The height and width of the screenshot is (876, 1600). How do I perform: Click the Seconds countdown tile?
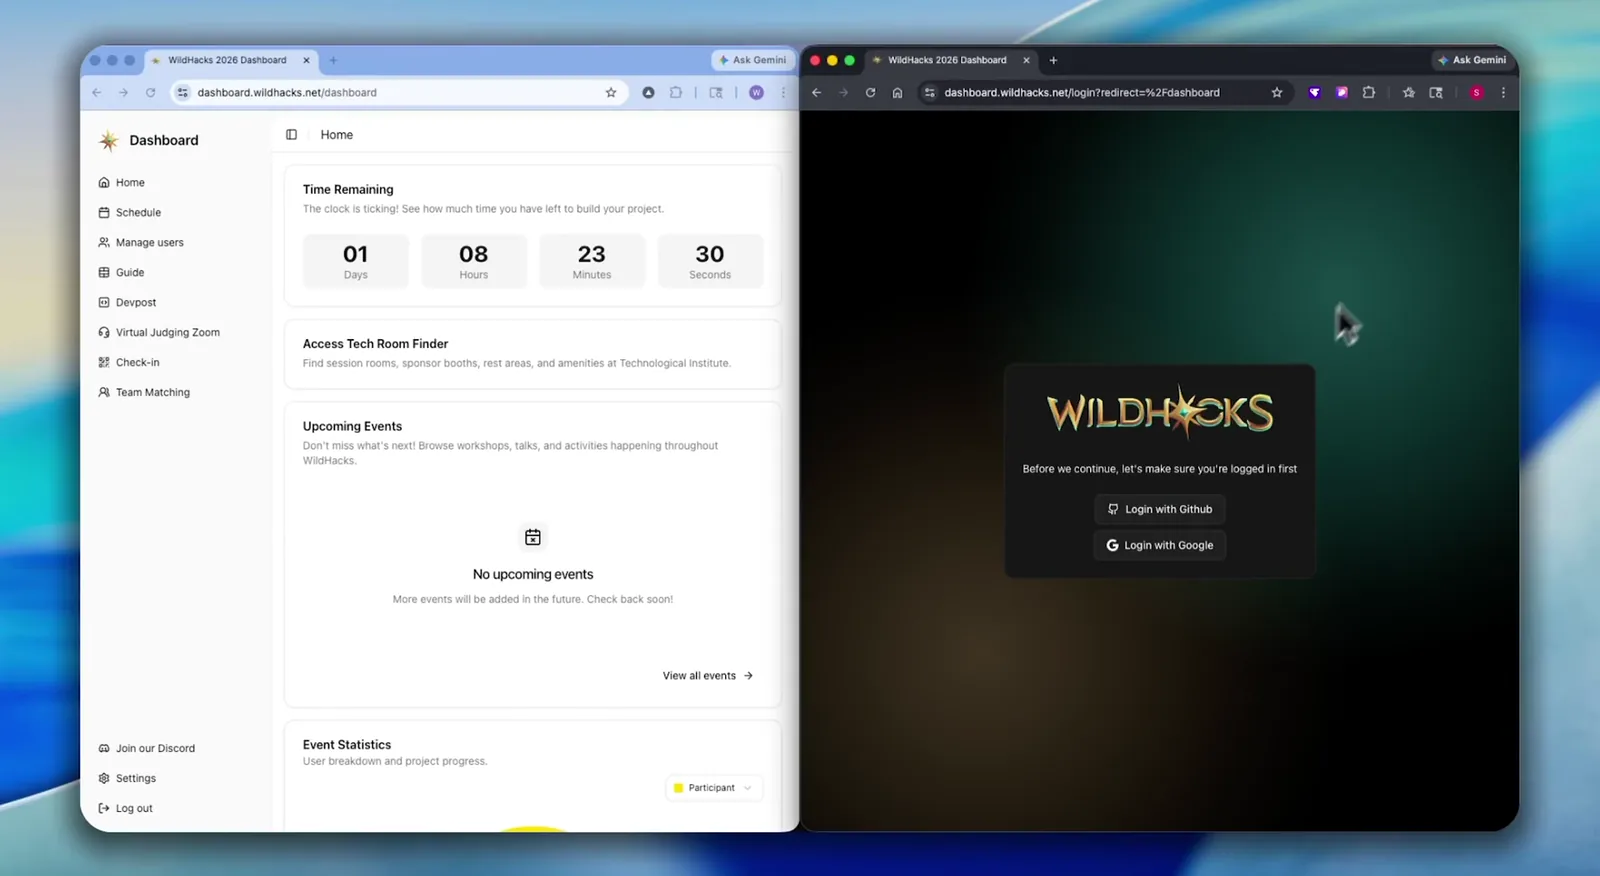pos(710,261)
